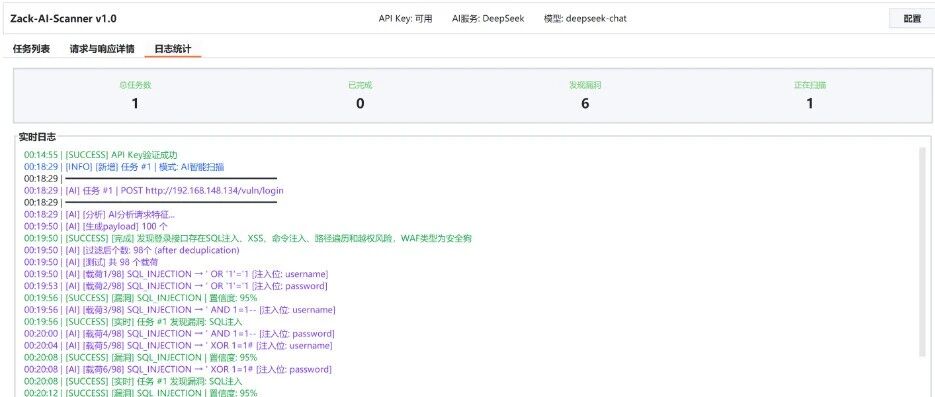Click the 00:19:56 '发现漏洞: SQL注入' log line
The height and width of the screenshot is (397, 935).
click(x=134, y=322)
